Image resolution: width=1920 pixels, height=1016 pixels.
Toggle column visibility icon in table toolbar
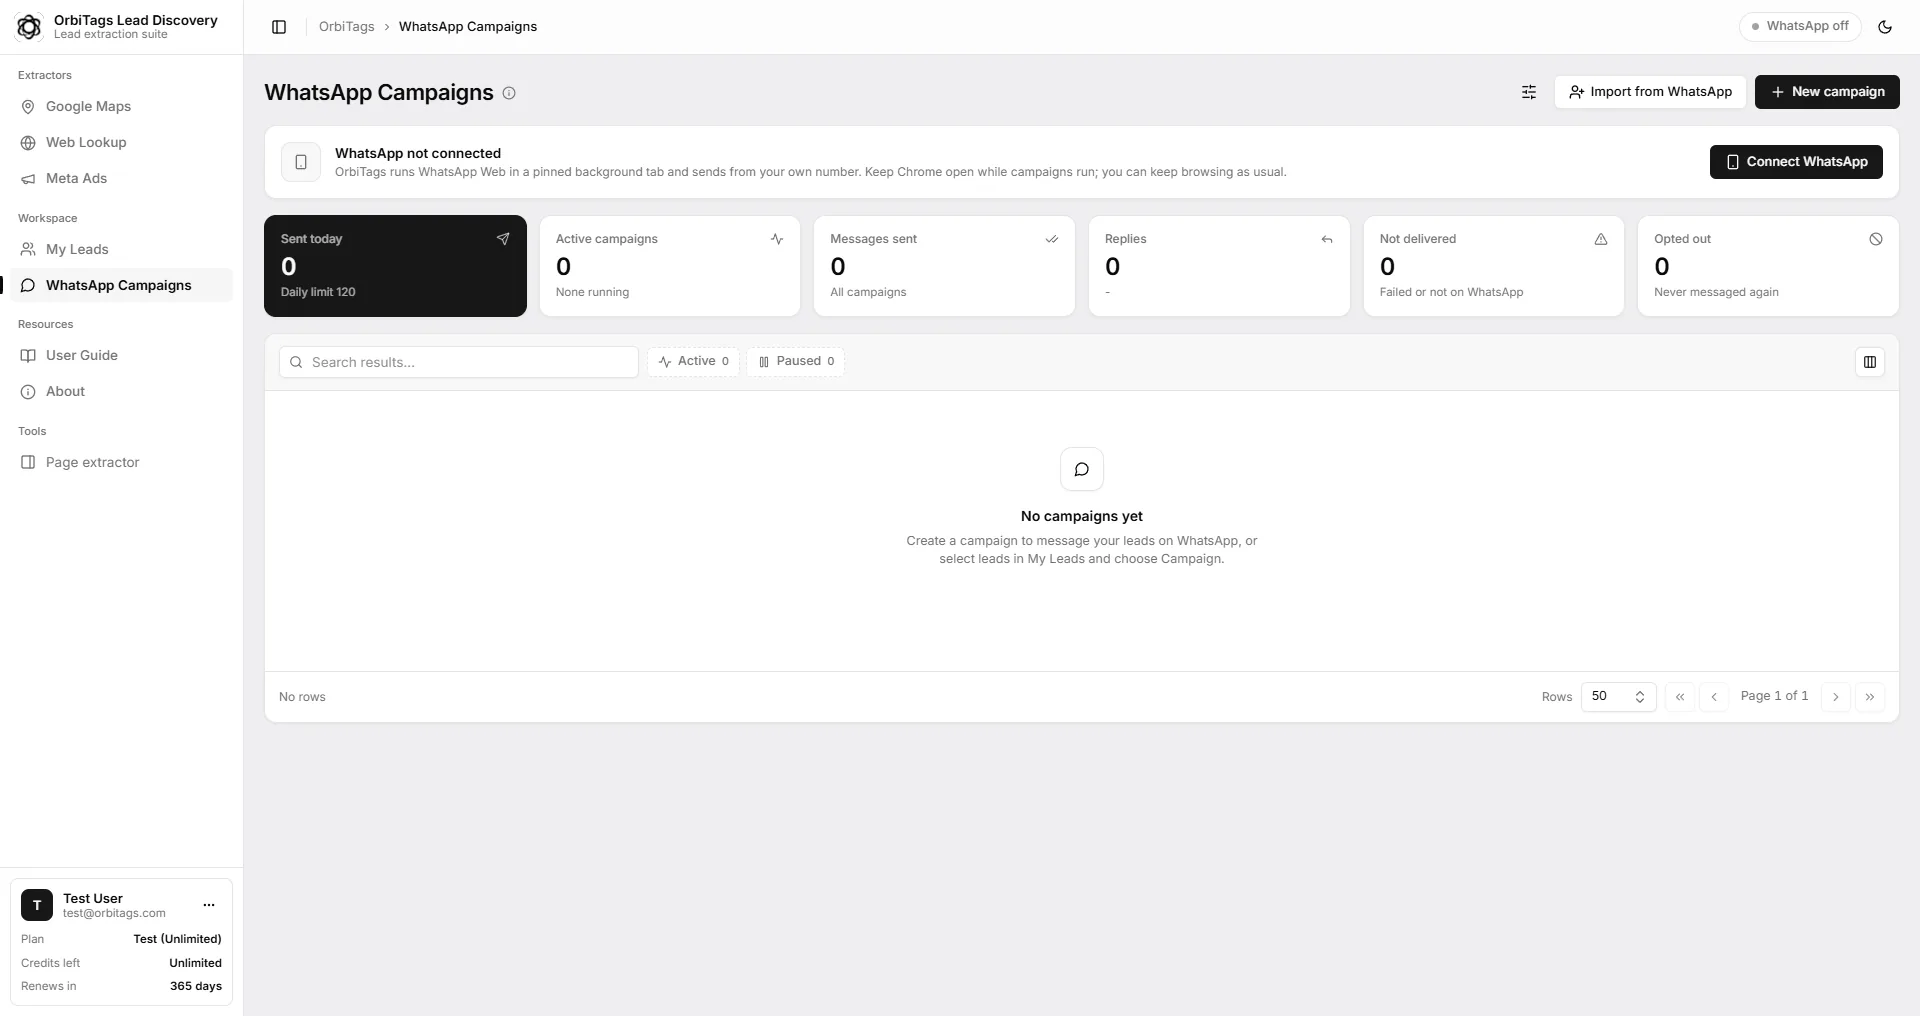coord(1870,362)
